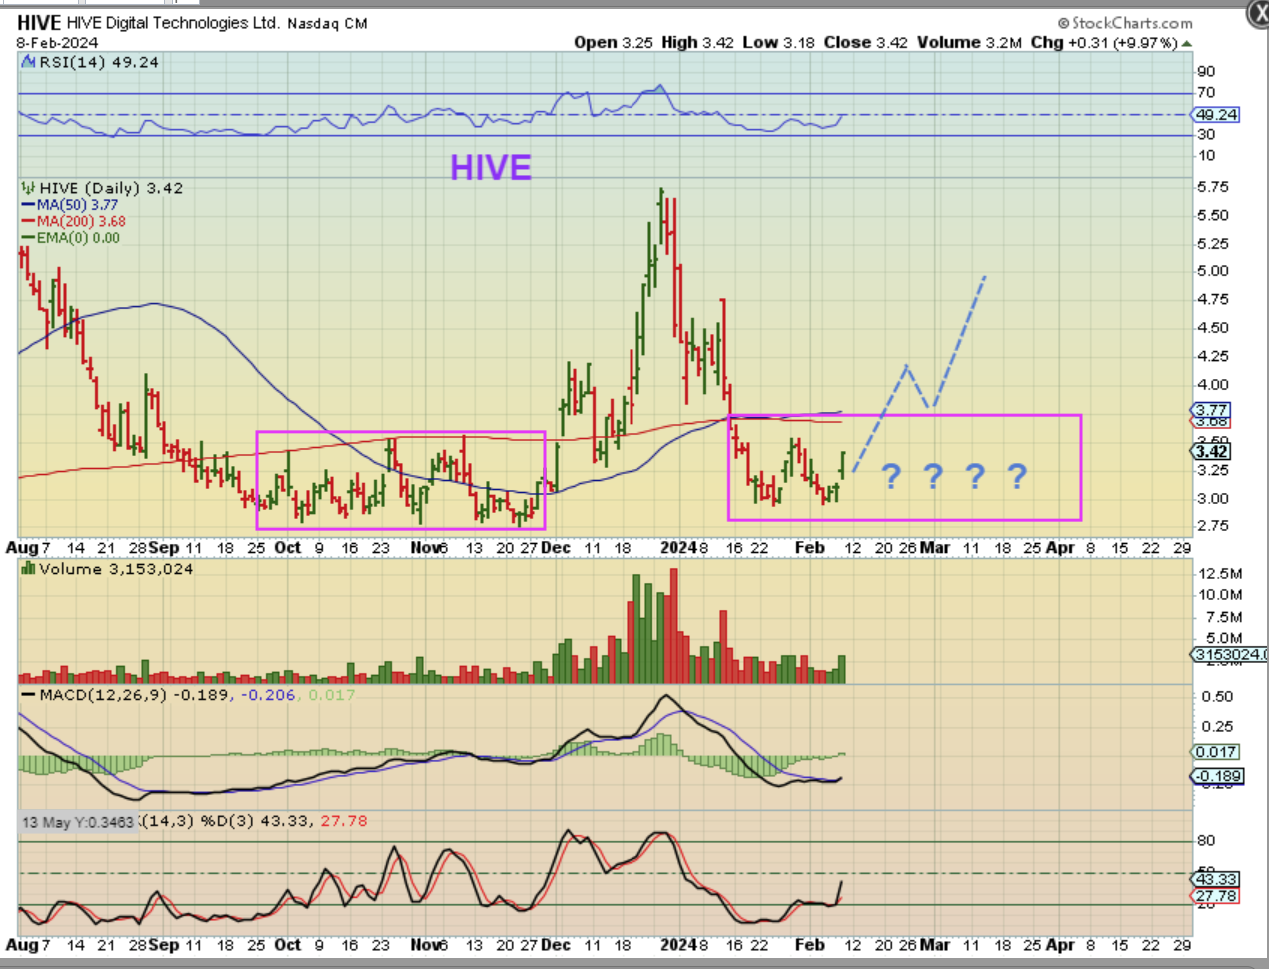Click the 5.75 level on the price axis
Screen dimensions: 1269x969
pos(1213,187)
